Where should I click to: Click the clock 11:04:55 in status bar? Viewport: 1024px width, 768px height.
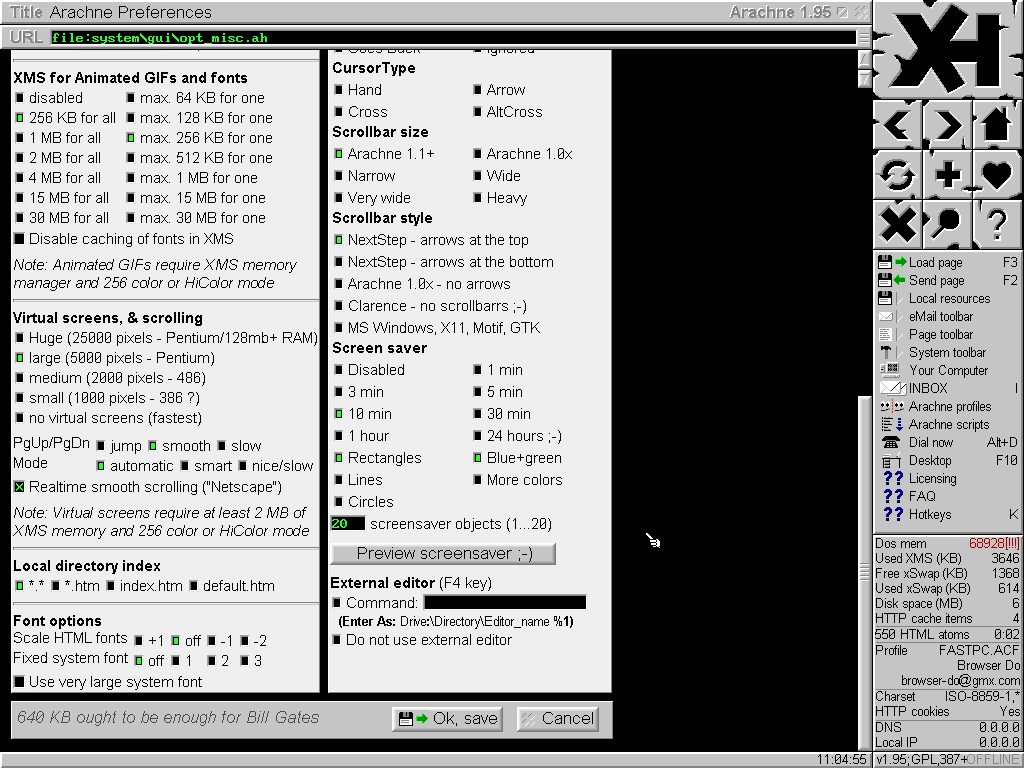click(842, 760)
